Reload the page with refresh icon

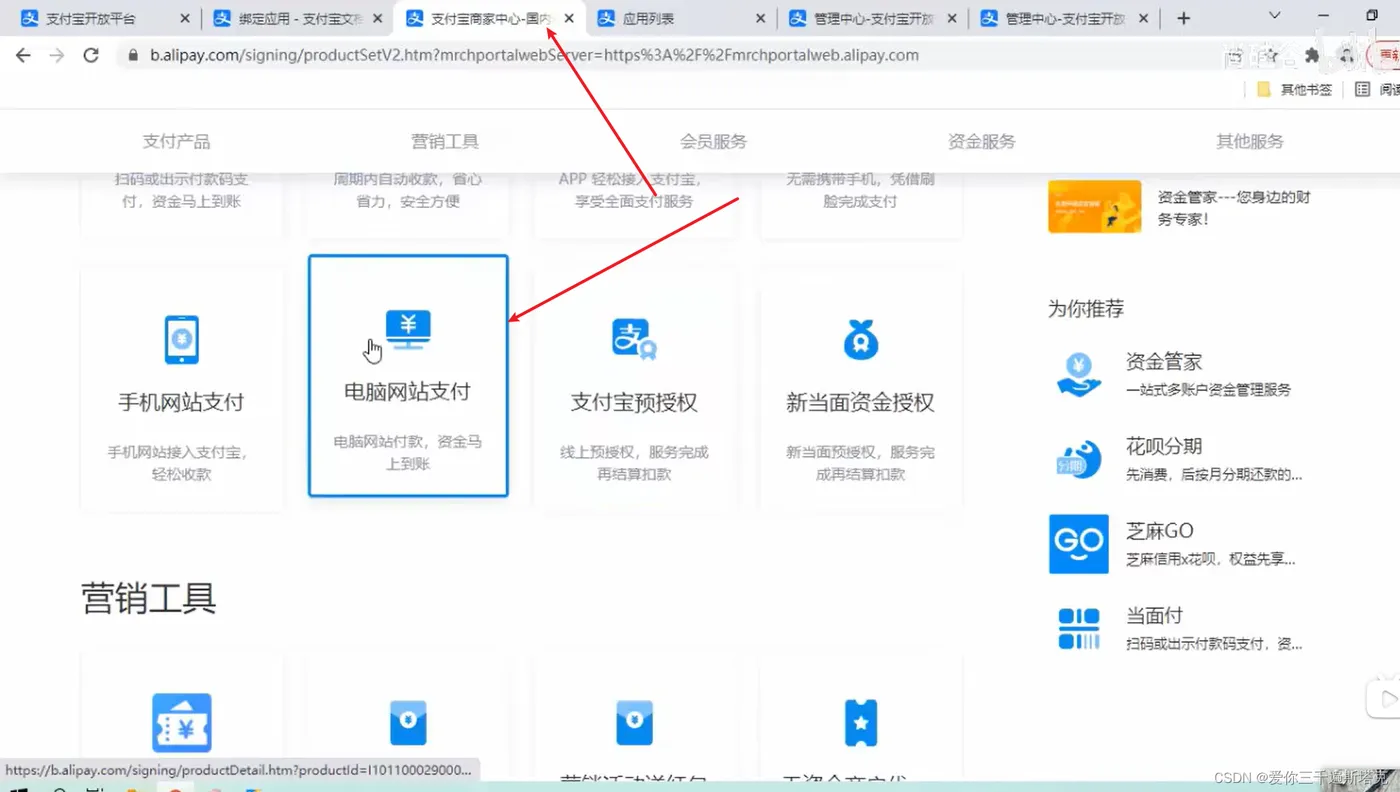91,55
